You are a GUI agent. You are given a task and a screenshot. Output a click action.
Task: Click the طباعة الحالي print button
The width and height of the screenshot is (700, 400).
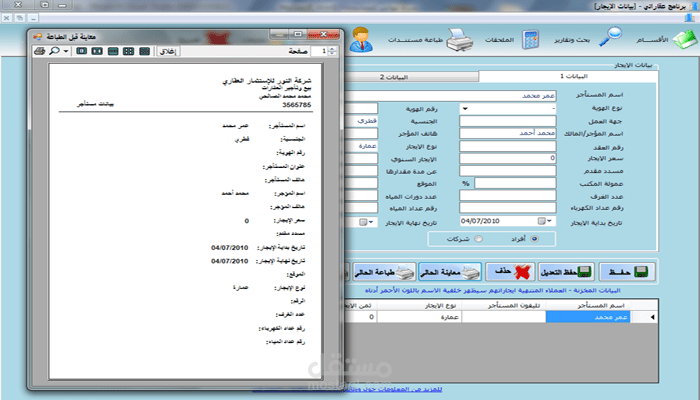tap(384, 272)
